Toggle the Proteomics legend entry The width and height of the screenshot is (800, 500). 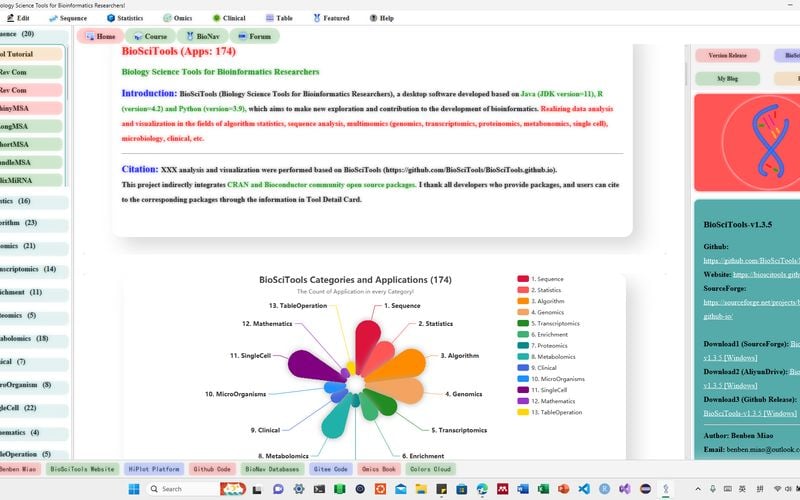click(542, 345)
